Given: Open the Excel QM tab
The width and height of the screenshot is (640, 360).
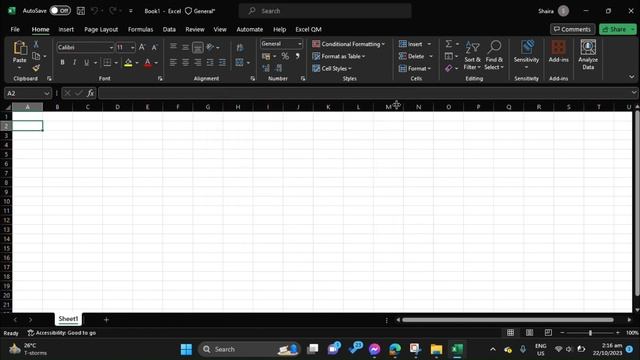Looking at the screenshot, I should click(308, 29).
